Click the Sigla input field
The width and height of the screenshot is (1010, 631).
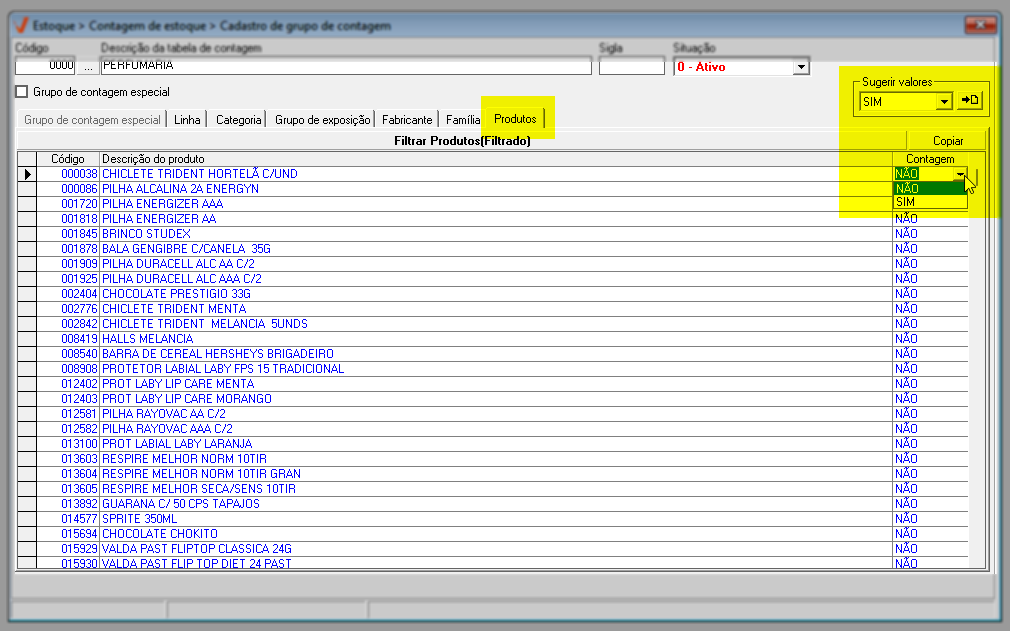click(631, 66)
